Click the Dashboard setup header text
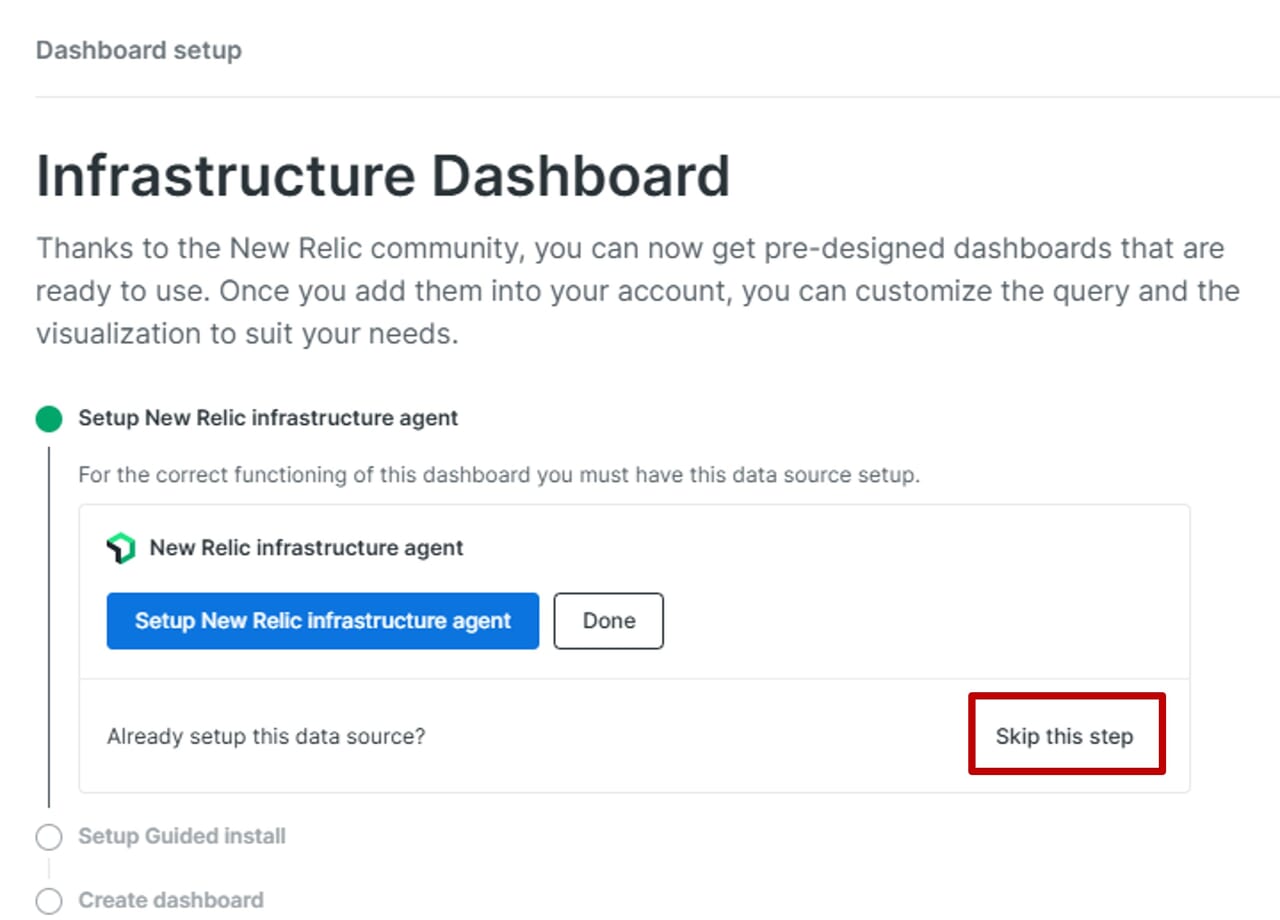The image size is (1280, 920). point(139,50)
